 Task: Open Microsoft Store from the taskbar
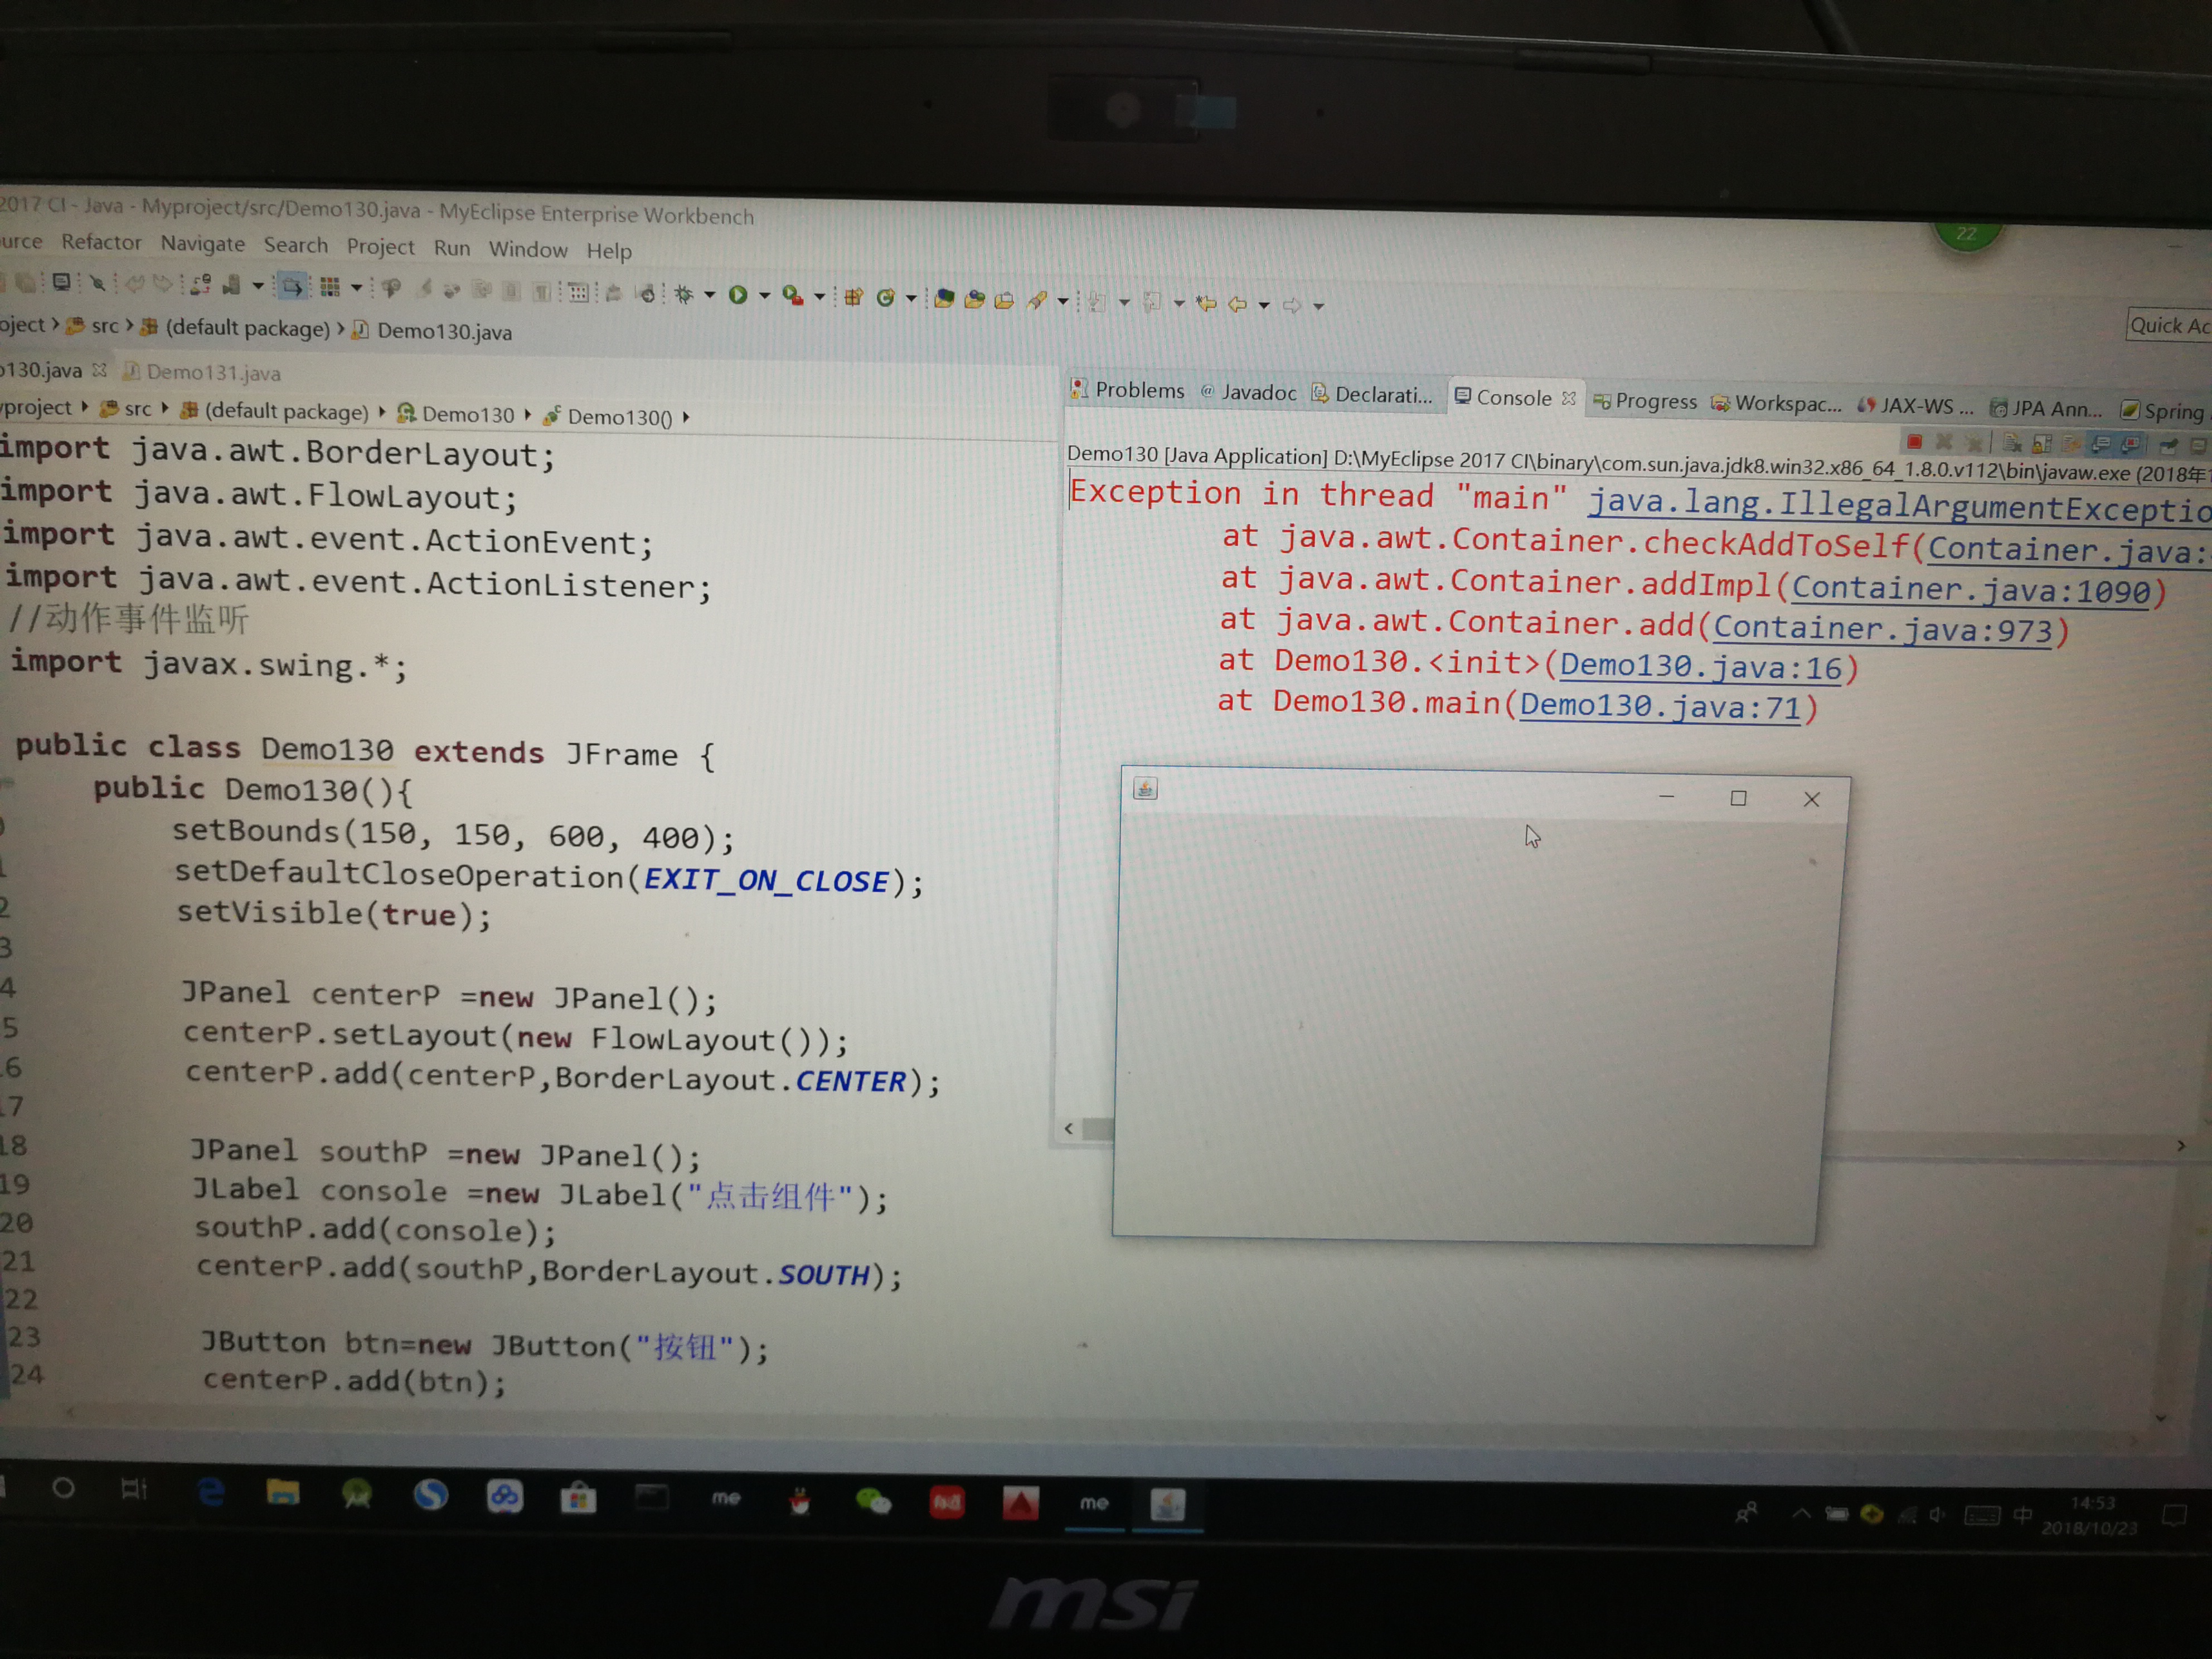coord(578,1497)
